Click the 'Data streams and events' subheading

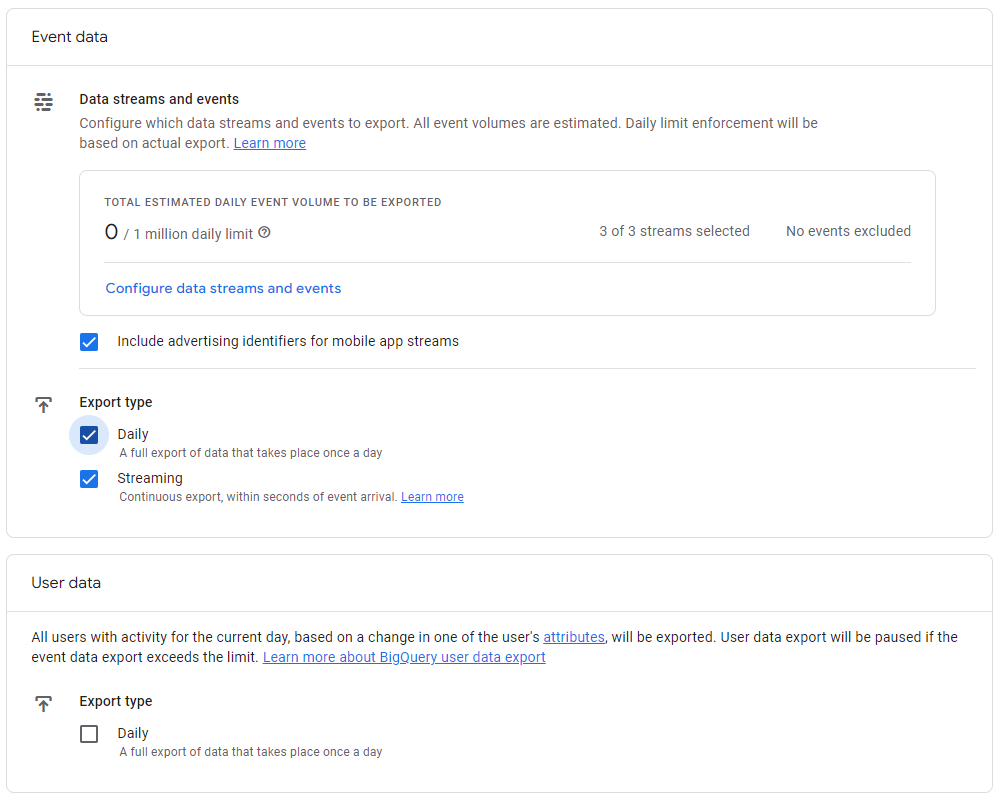[159, 99]
